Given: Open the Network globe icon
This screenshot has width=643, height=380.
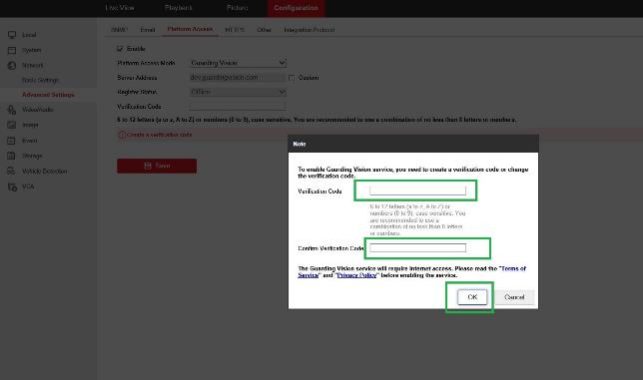Looking at the screenshot, I should 12,66.
